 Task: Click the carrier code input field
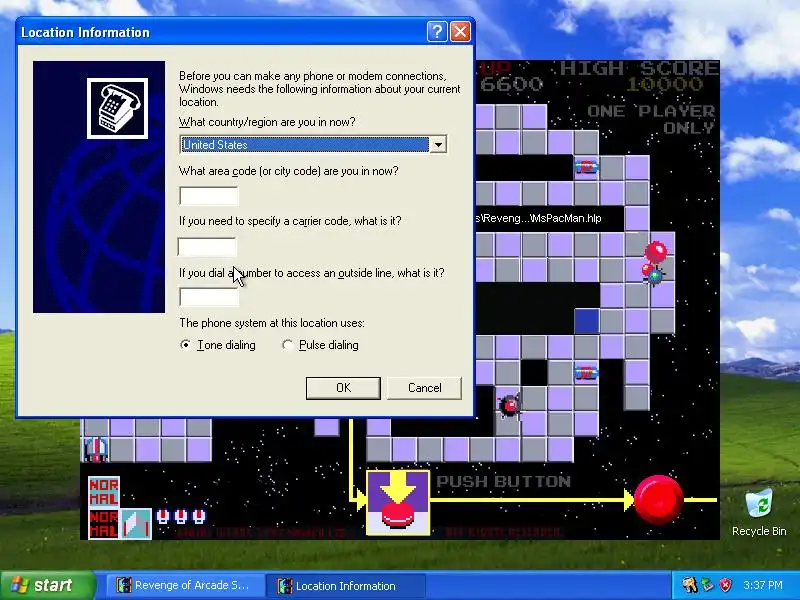point(207,247)
